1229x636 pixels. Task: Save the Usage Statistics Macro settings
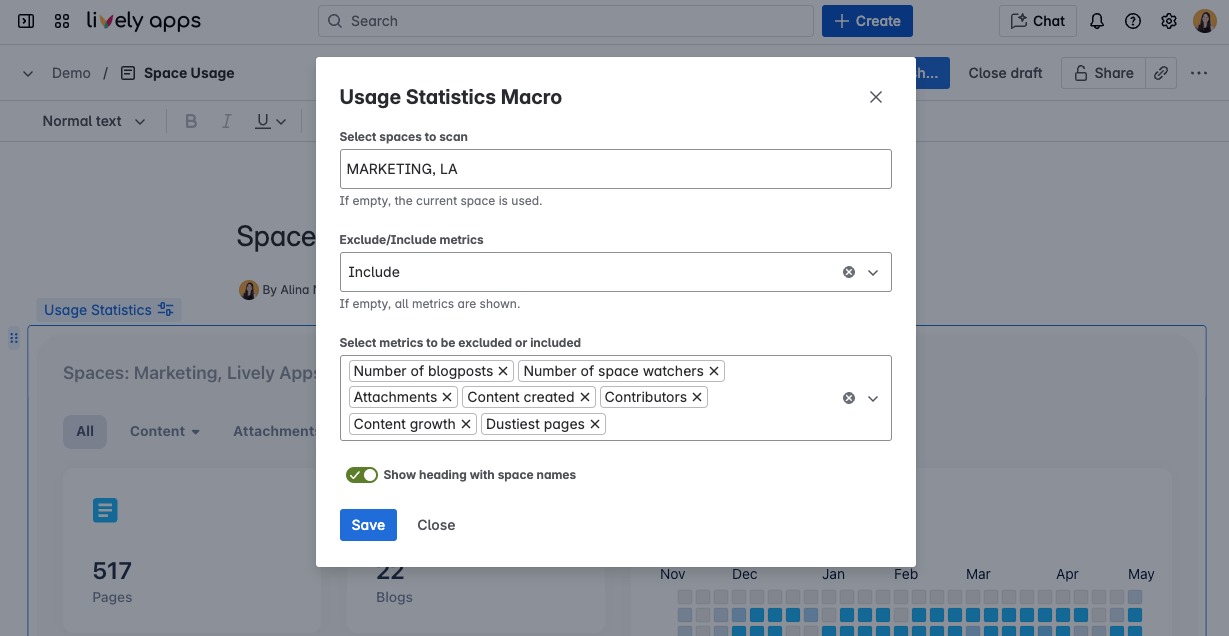(x=368, y=524)
